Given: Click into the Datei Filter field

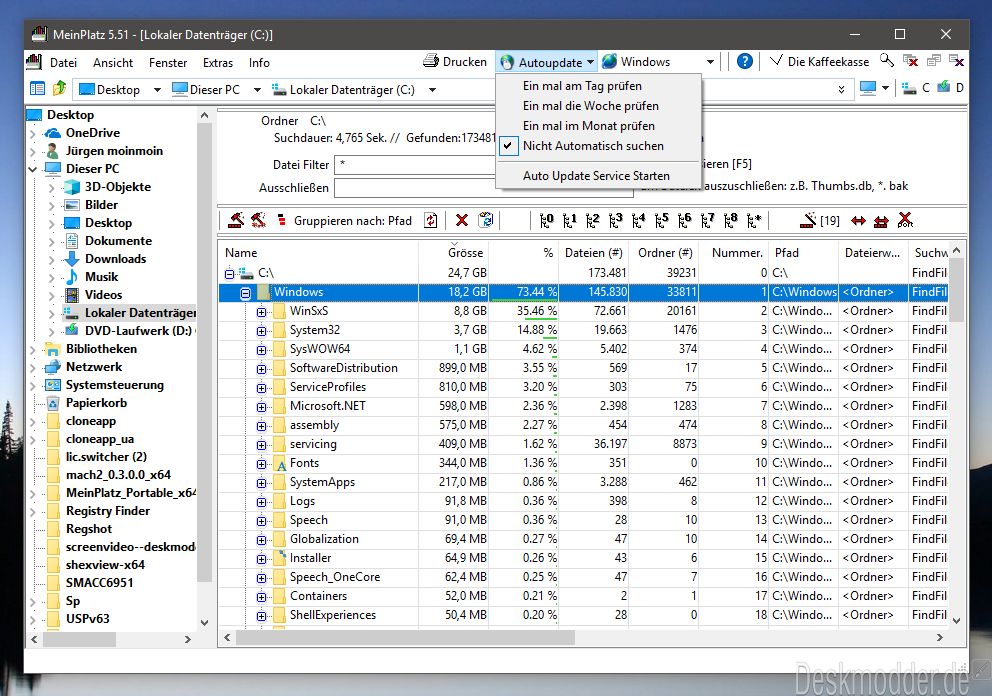Looking at the screenshot, I should coord(416,165).
